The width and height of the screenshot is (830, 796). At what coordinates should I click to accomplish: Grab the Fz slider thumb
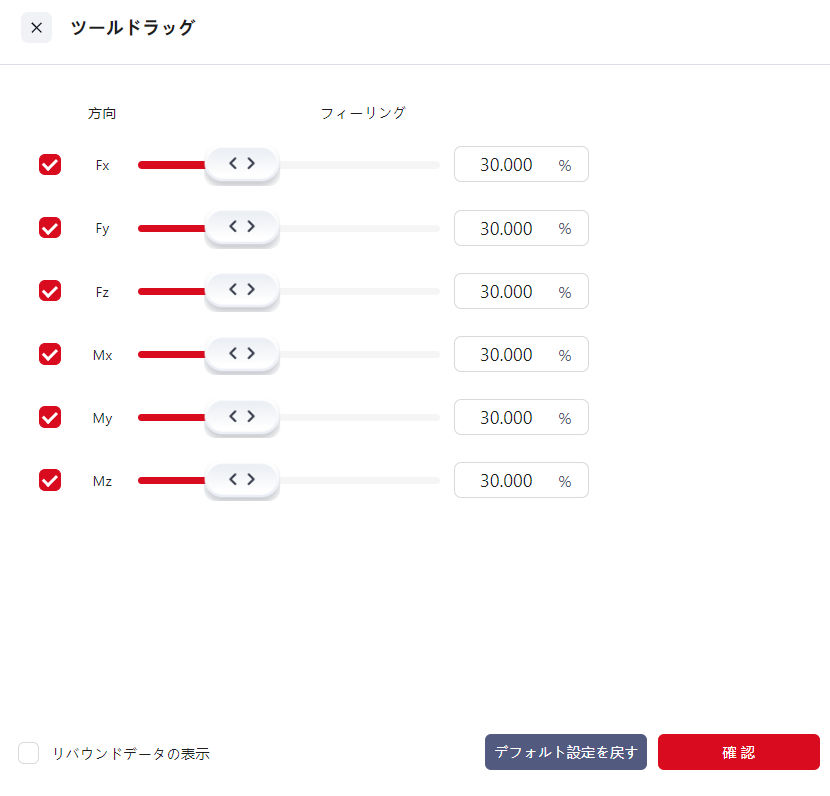click(241, 290)
